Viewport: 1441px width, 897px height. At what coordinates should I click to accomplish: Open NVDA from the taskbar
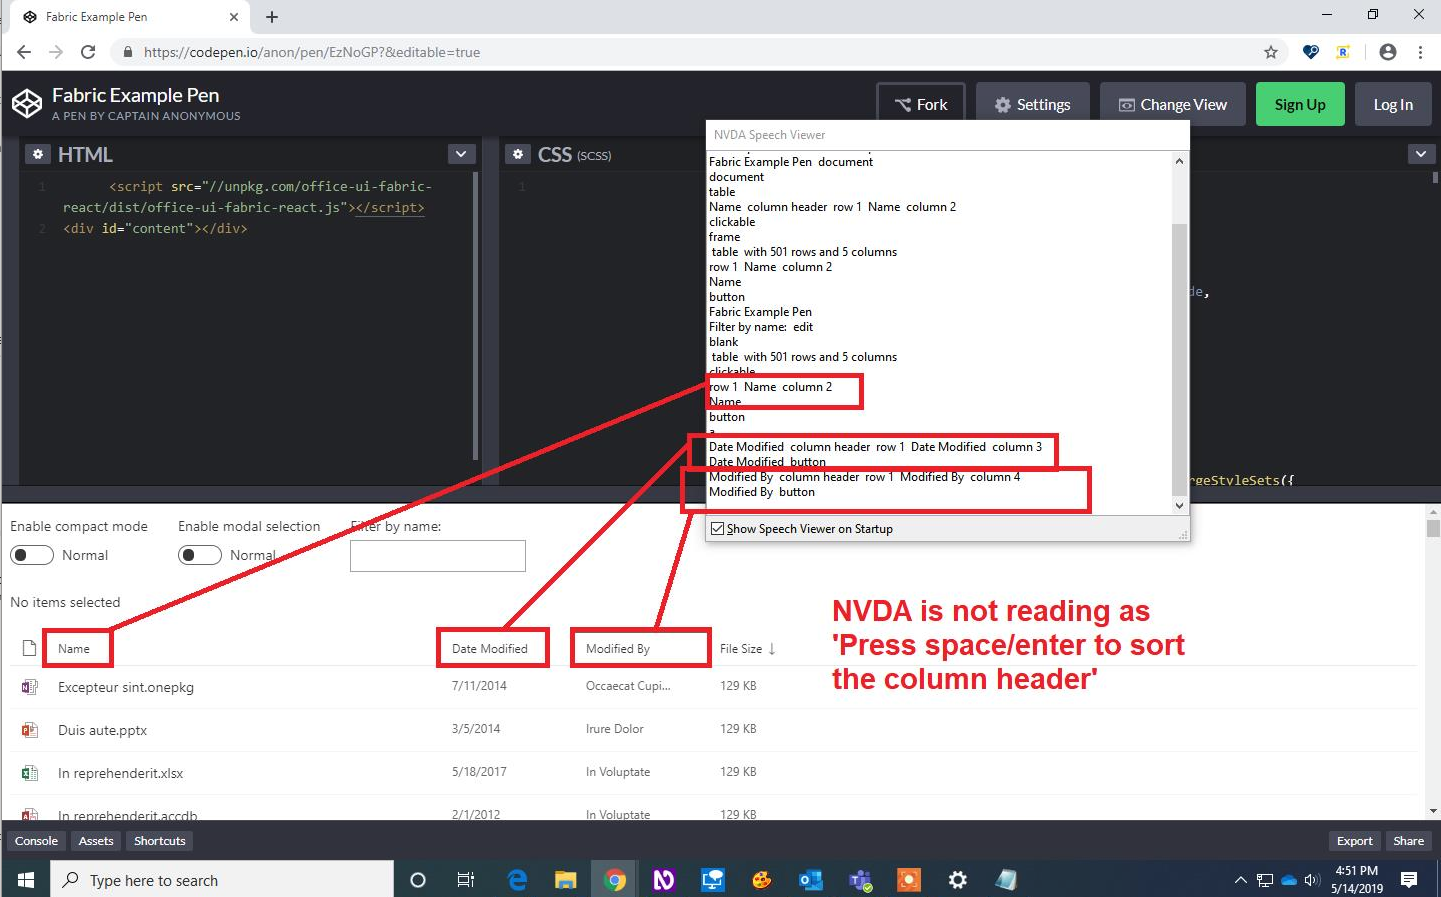(663, 880)
